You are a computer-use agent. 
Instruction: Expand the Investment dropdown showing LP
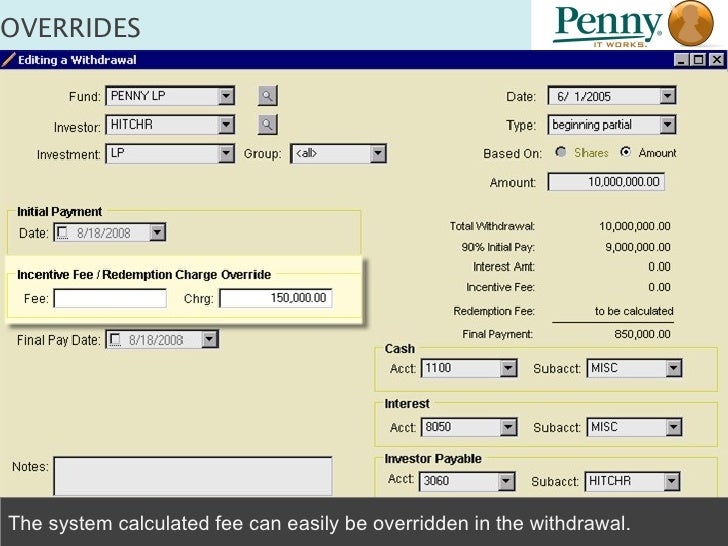[x=226, y=153]
